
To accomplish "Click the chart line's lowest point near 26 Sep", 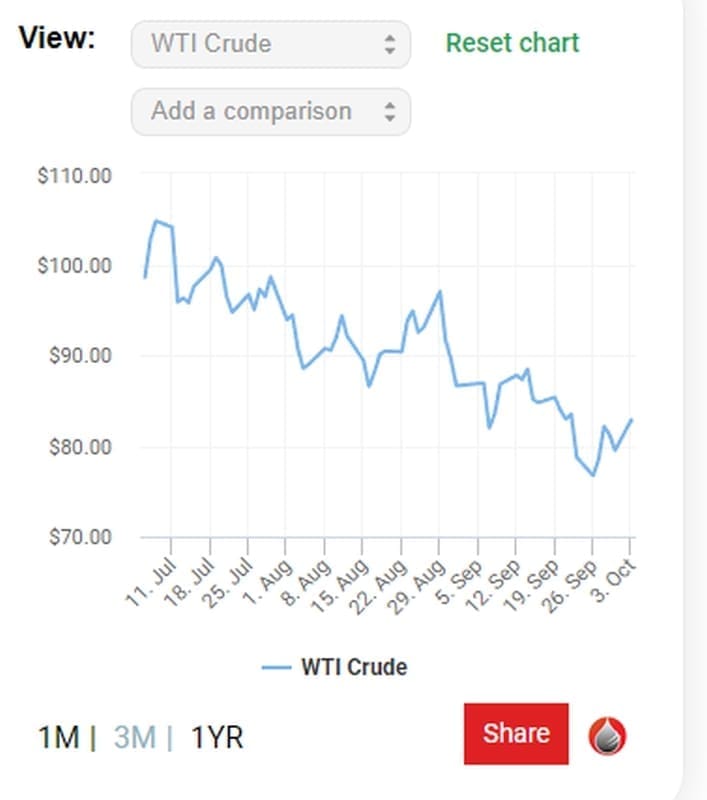I will tap(593, 475).
